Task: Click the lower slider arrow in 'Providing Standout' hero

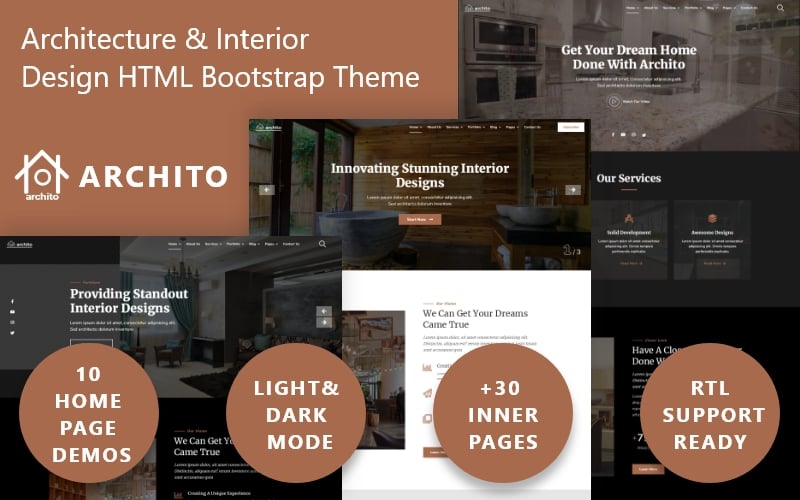Action: [324, 322]
